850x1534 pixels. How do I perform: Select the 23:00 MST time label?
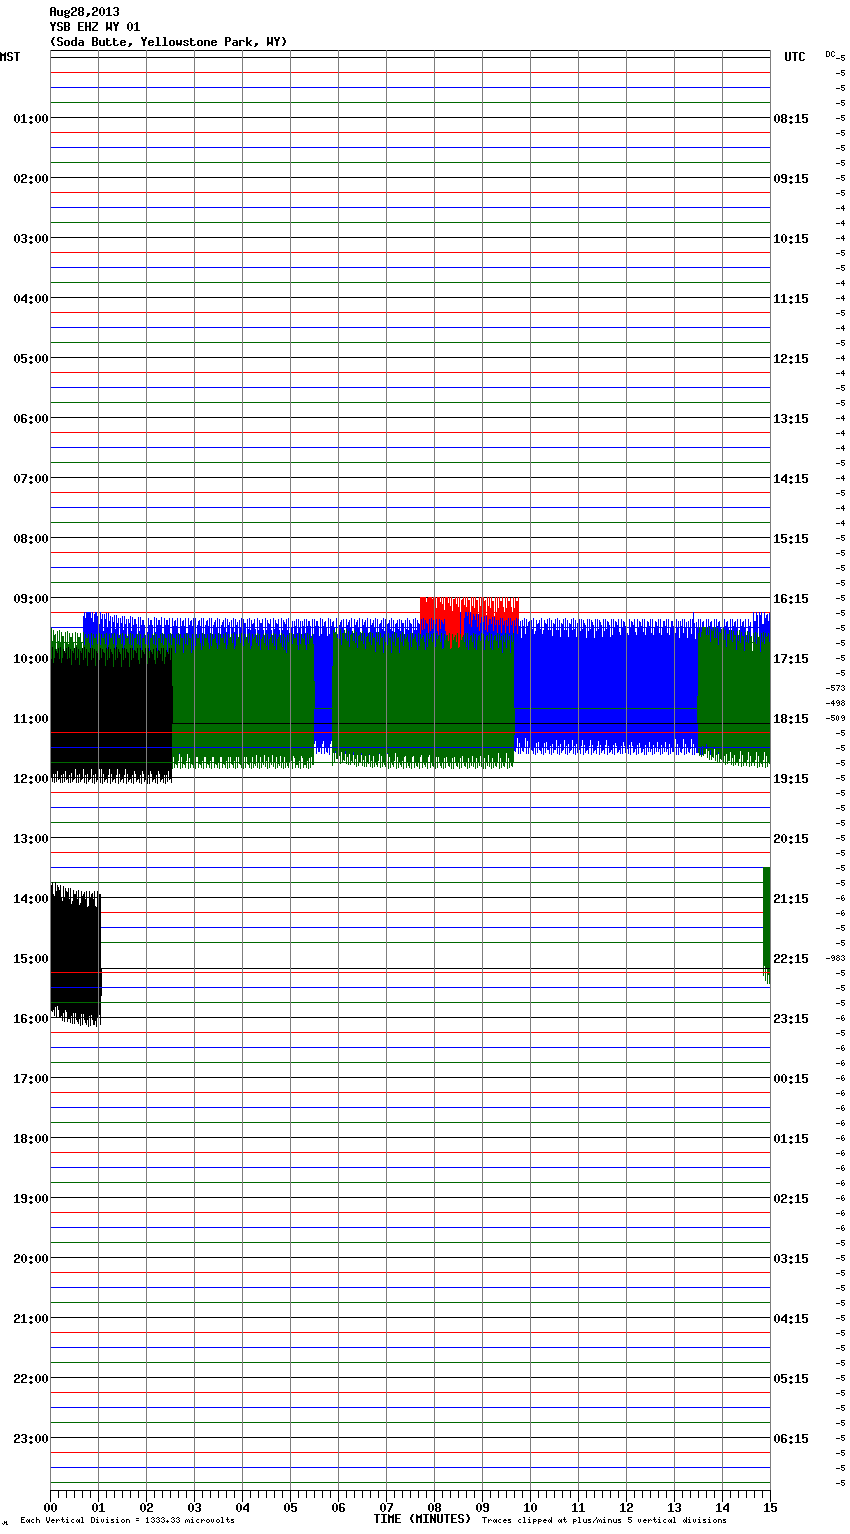(x=30, y=1439)
